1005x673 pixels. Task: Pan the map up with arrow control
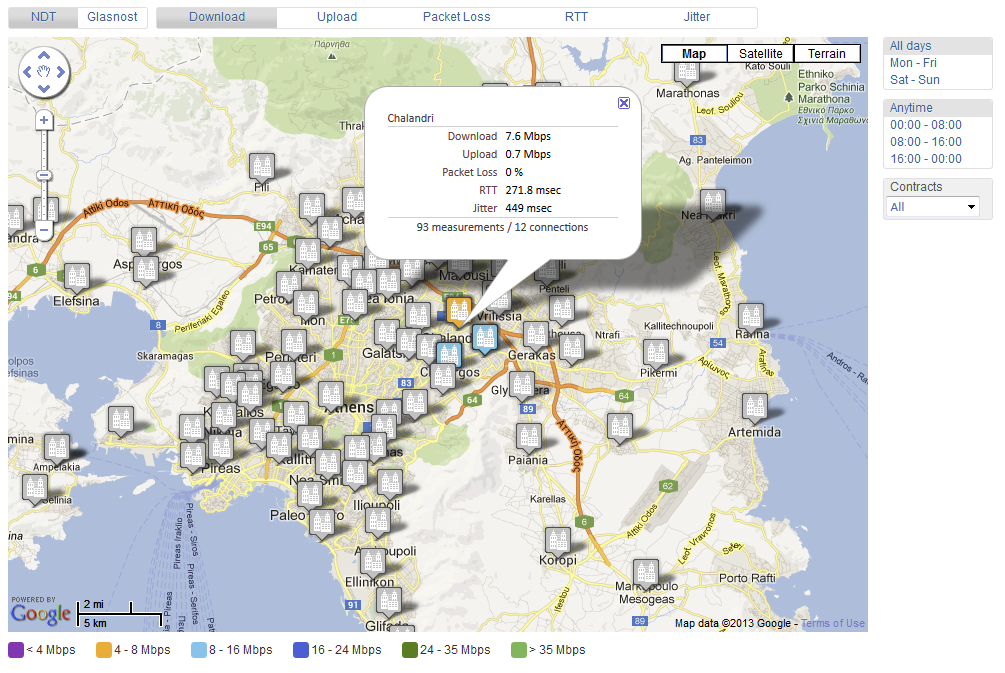point(44,57)
